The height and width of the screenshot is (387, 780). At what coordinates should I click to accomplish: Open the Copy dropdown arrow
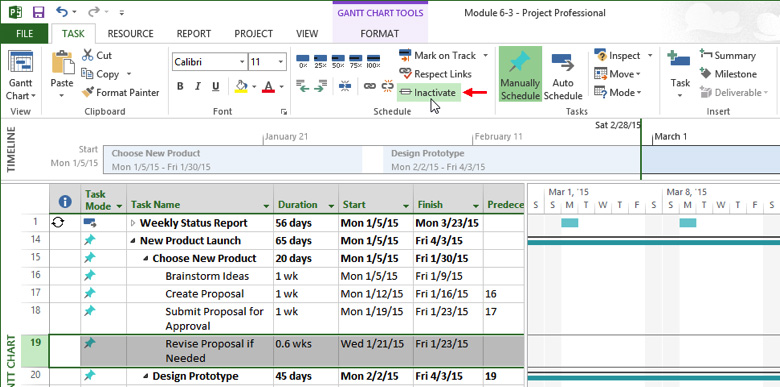click(129, 74)
